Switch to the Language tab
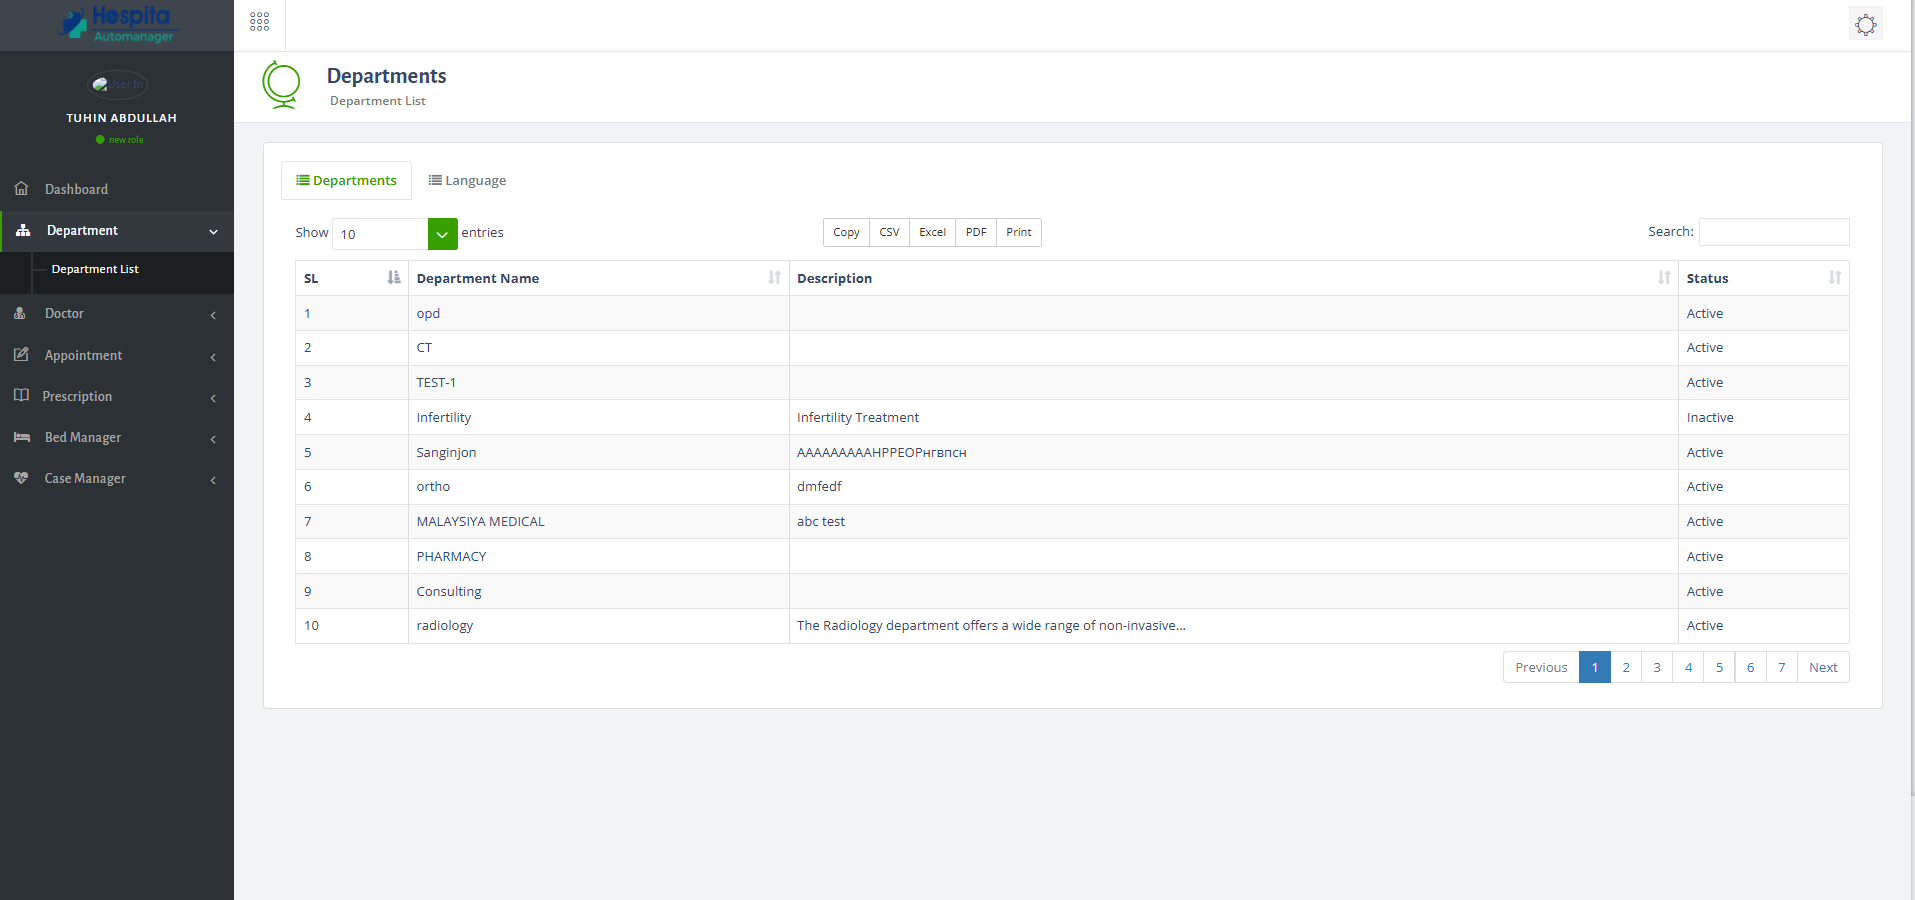 (x=466, y=180)
